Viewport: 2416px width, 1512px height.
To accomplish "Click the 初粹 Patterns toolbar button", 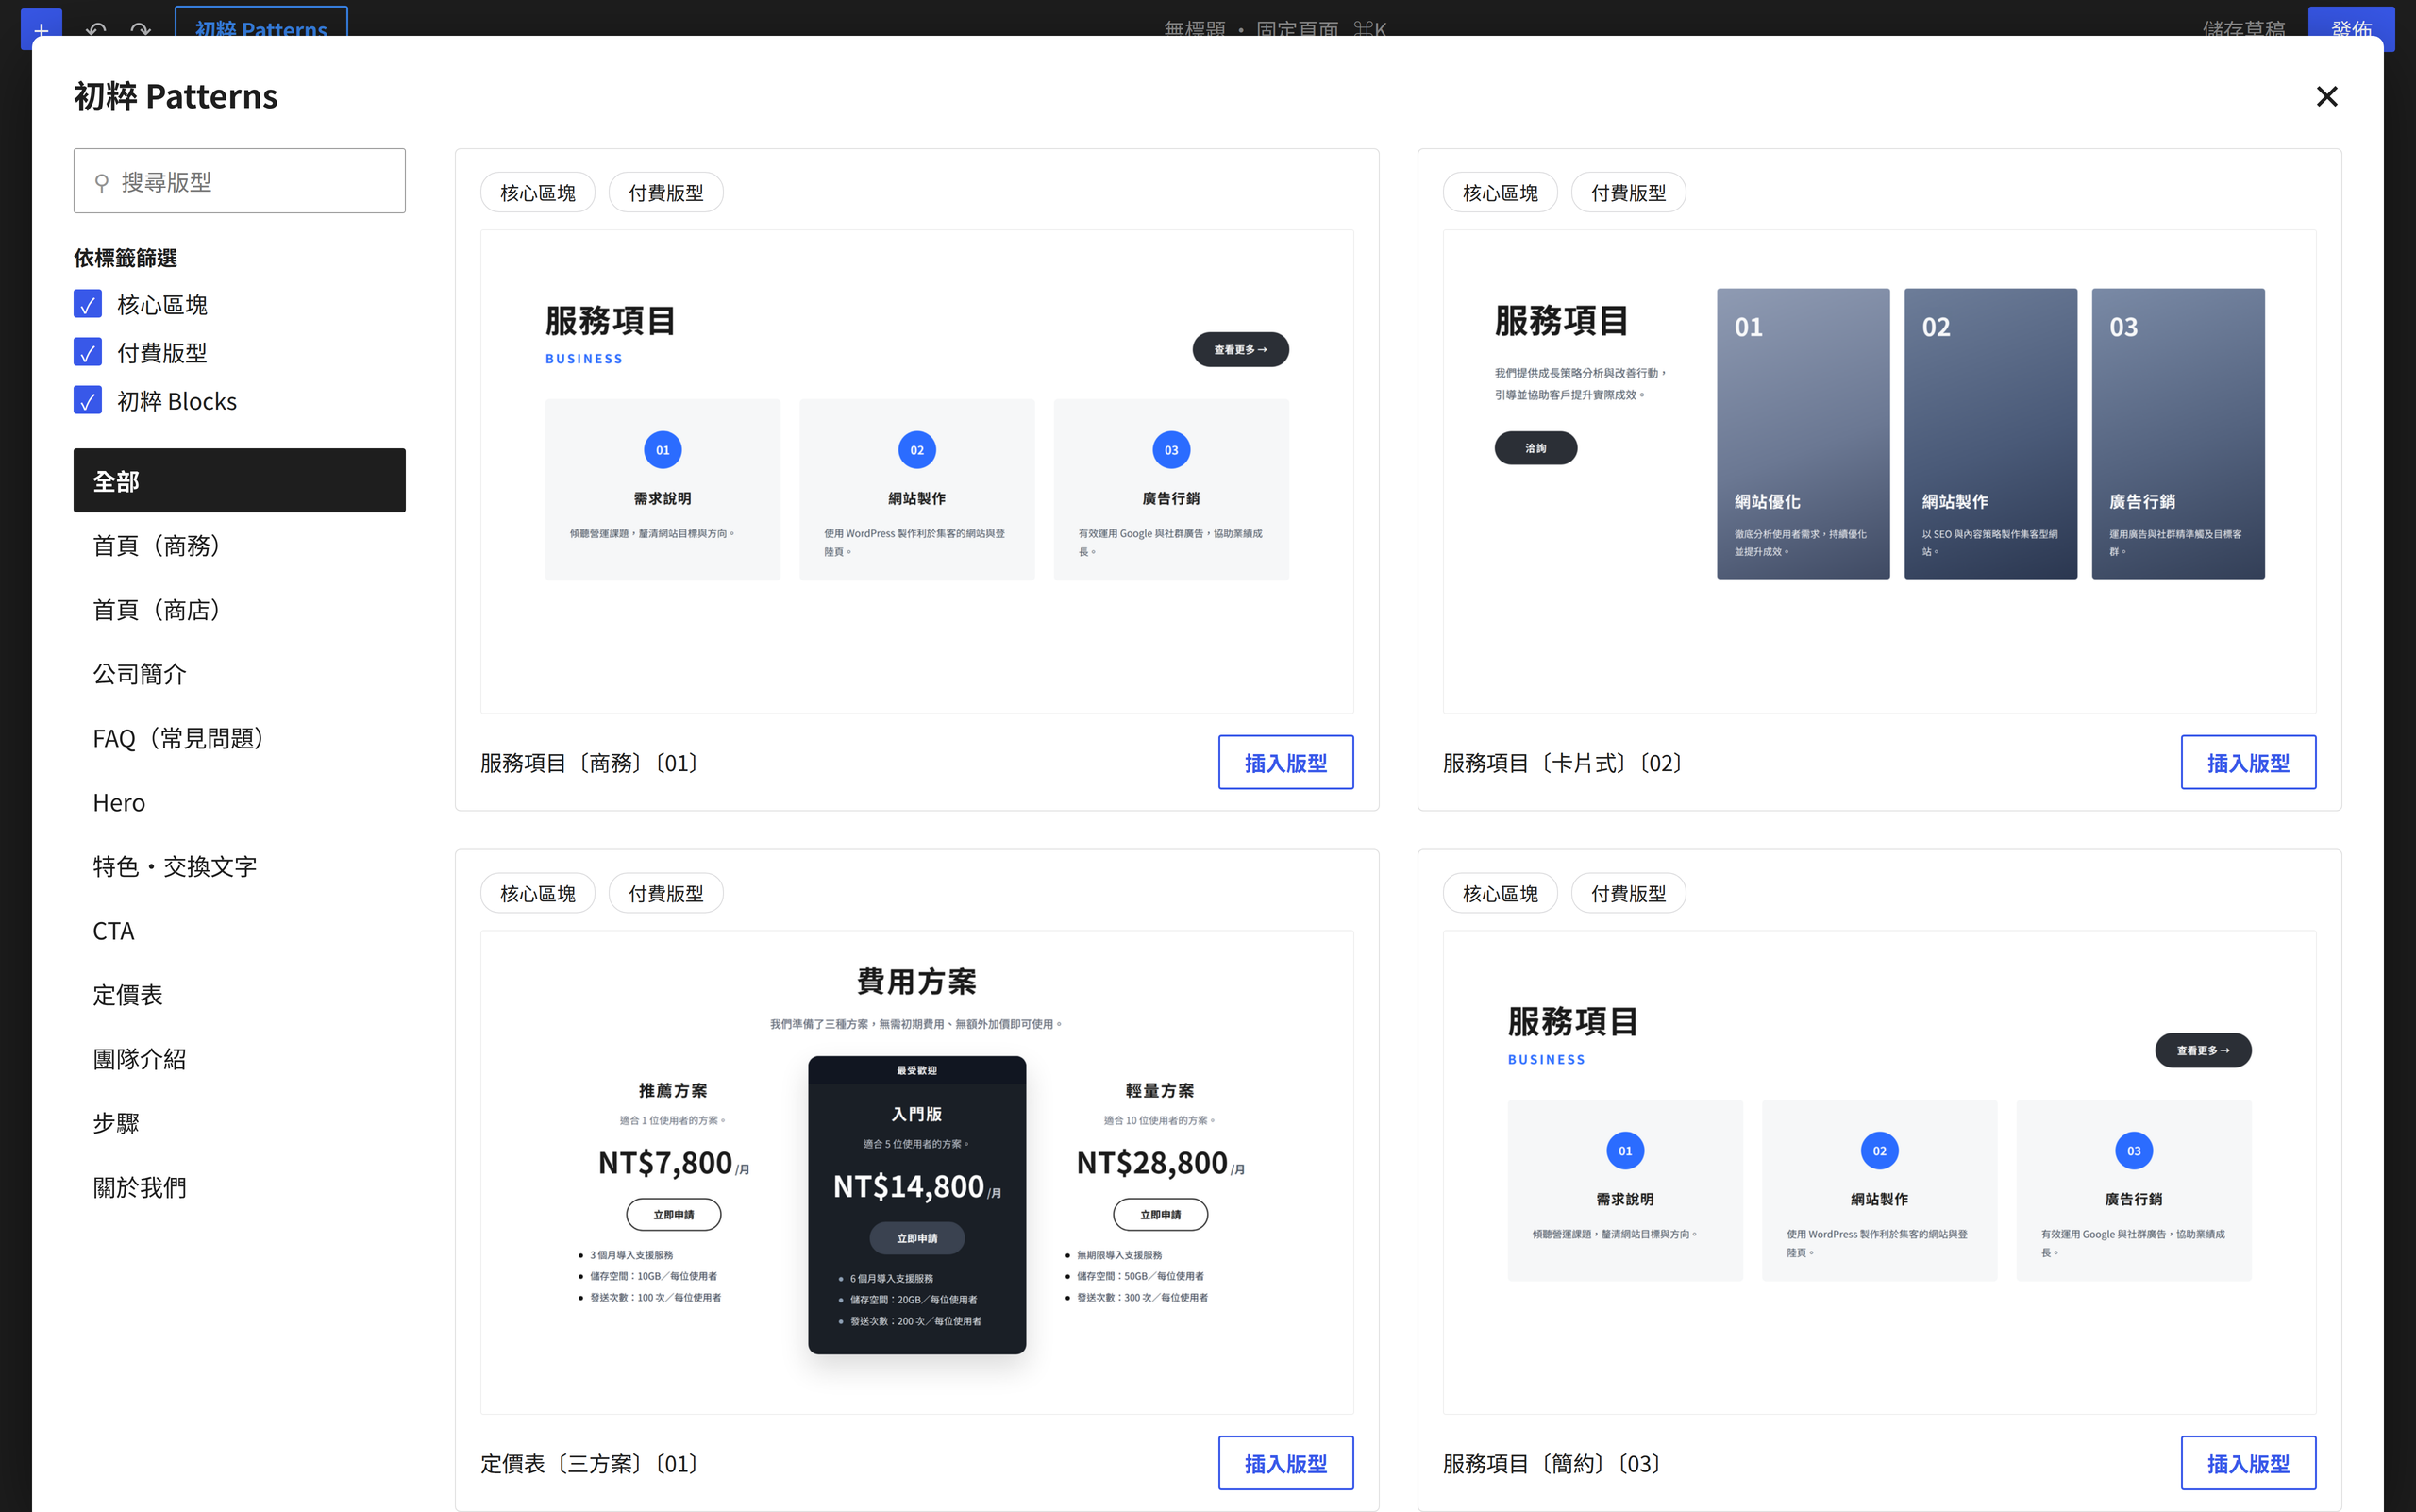I will [261, 27].
